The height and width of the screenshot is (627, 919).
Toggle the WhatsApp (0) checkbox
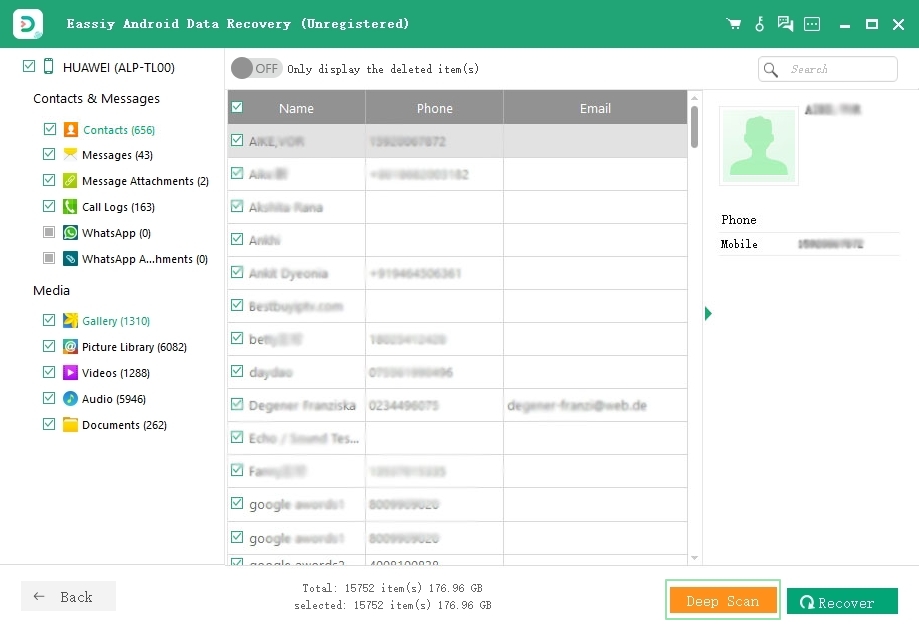[49, 232]
